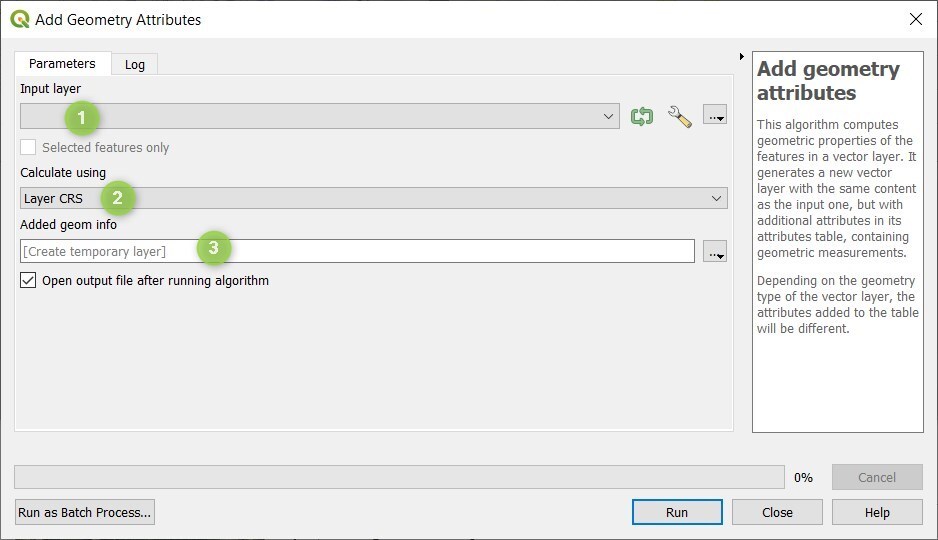Open Help for this algorithm
Screen dimensions: 938x540
click(x=877, y=512)
